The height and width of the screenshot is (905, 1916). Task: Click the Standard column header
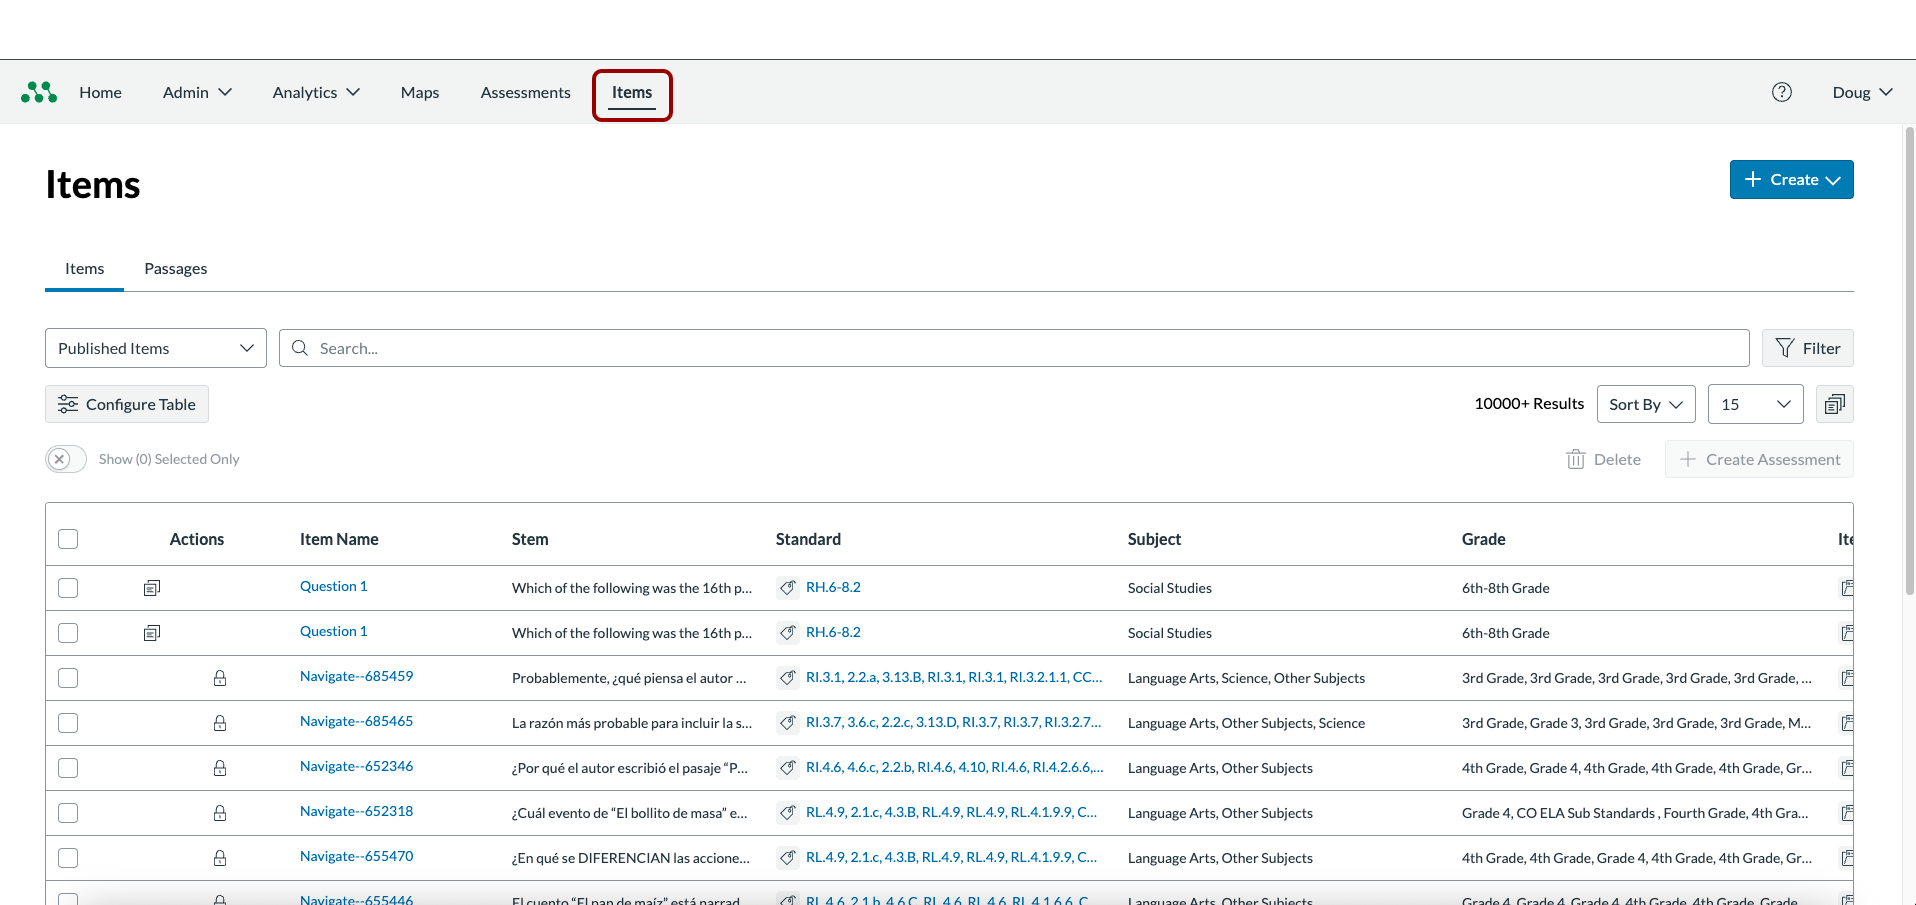pyautogui.click(x=808, y=539)
